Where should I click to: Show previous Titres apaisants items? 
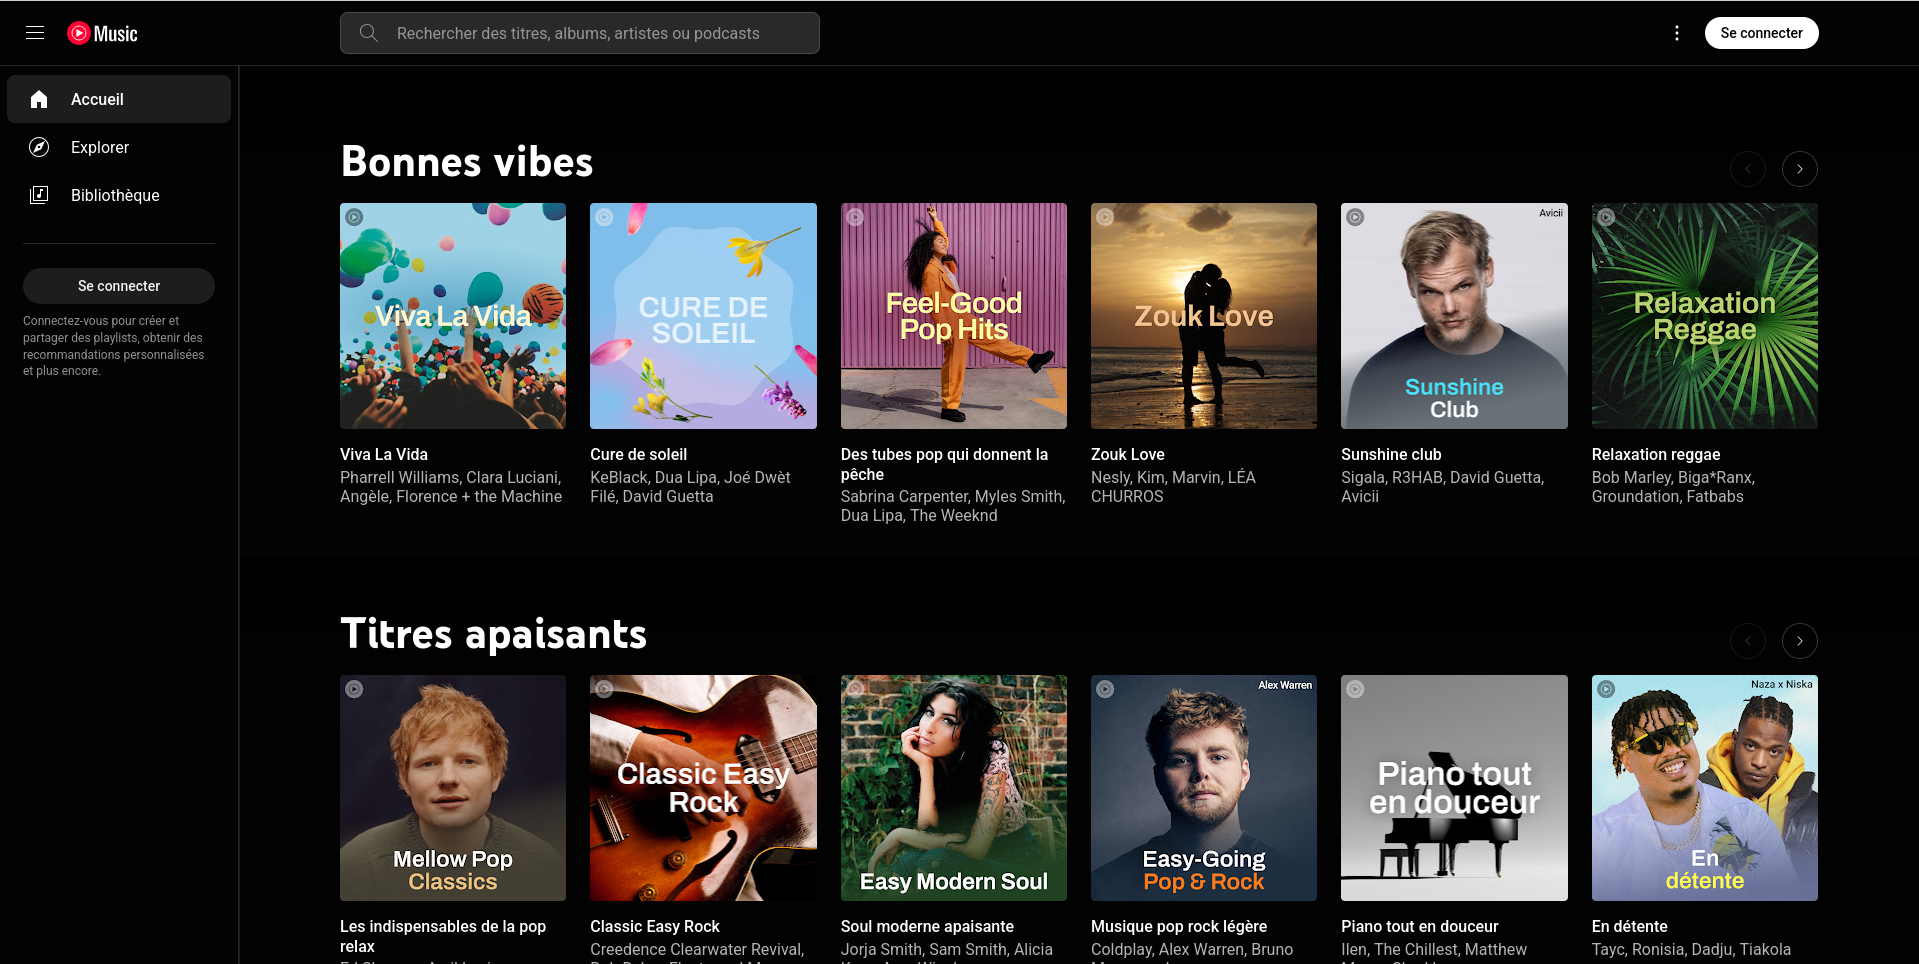pos(1747,641)
